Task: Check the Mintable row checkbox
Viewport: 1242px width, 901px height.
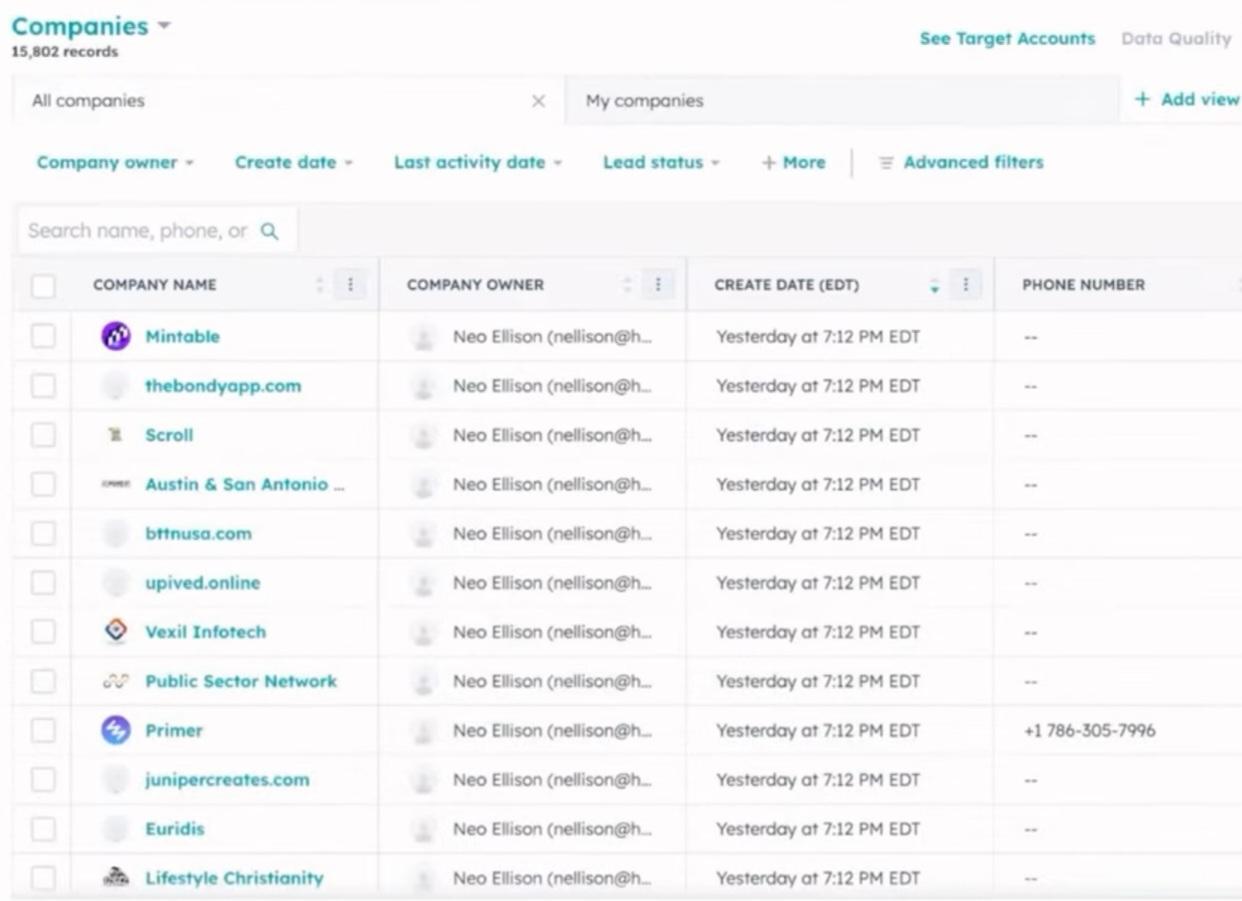Action: (x=43, y=336)
